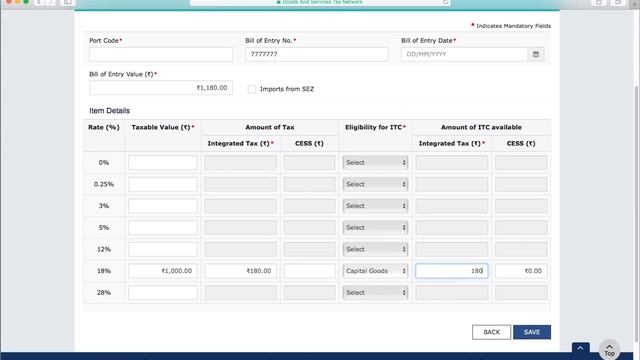Click the Taxable Value field for 5% rate

[162, 227]
